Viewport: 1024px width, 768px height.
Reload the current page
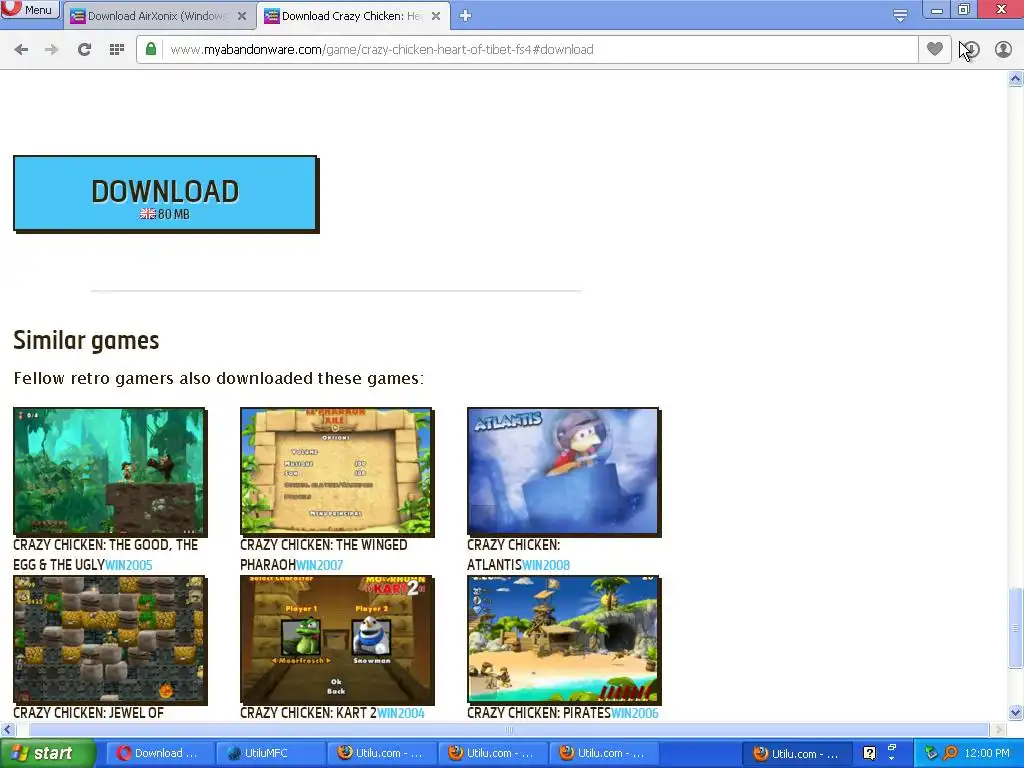point(84,50)
